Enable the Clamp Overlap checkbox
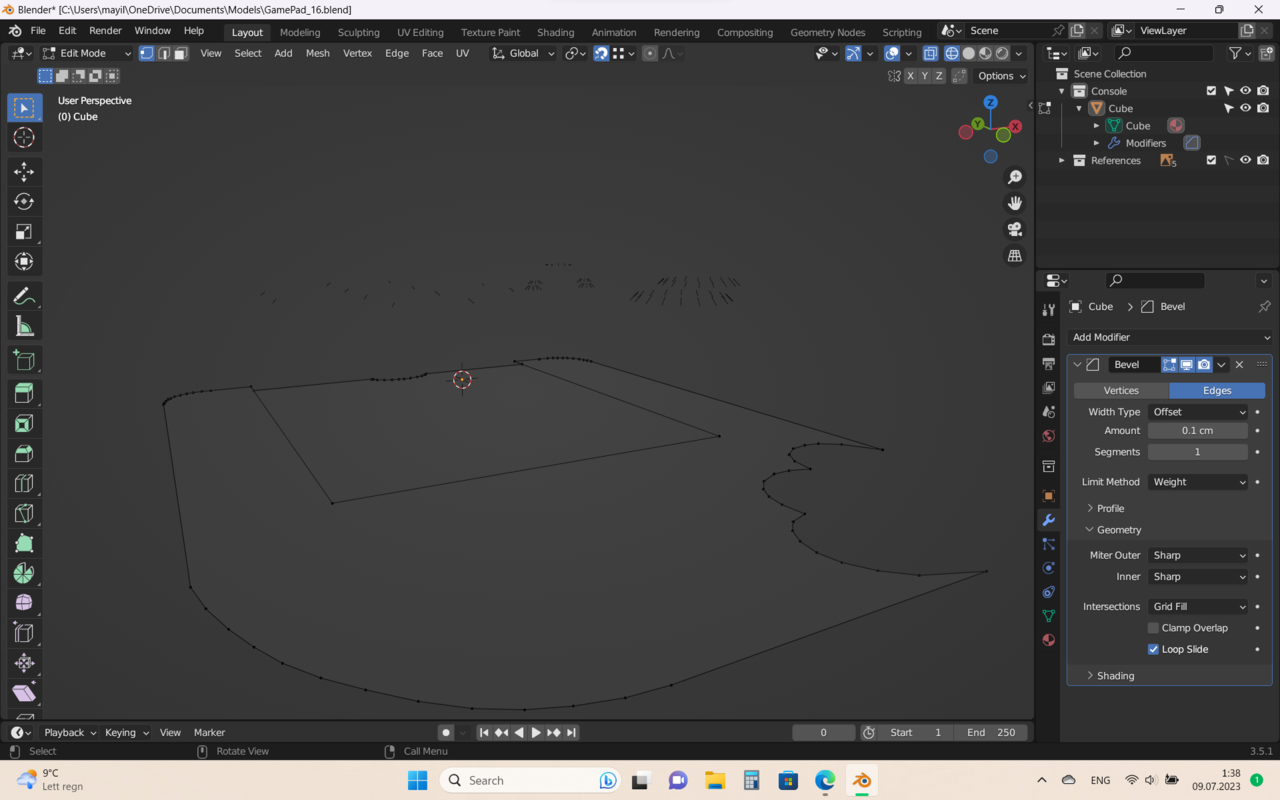Viewport: 1280px width, 800px height. coord(1153,628)
